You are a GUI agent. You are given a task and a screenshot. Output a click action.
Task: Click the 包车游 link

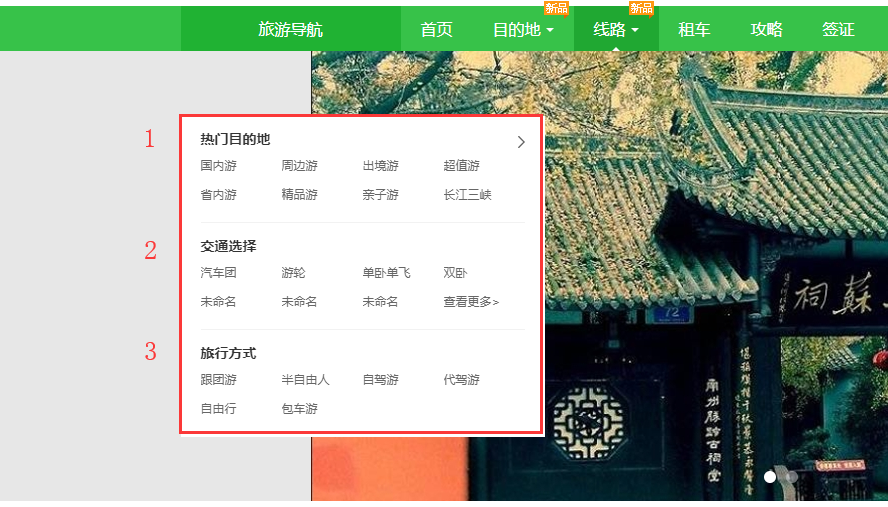299,409
